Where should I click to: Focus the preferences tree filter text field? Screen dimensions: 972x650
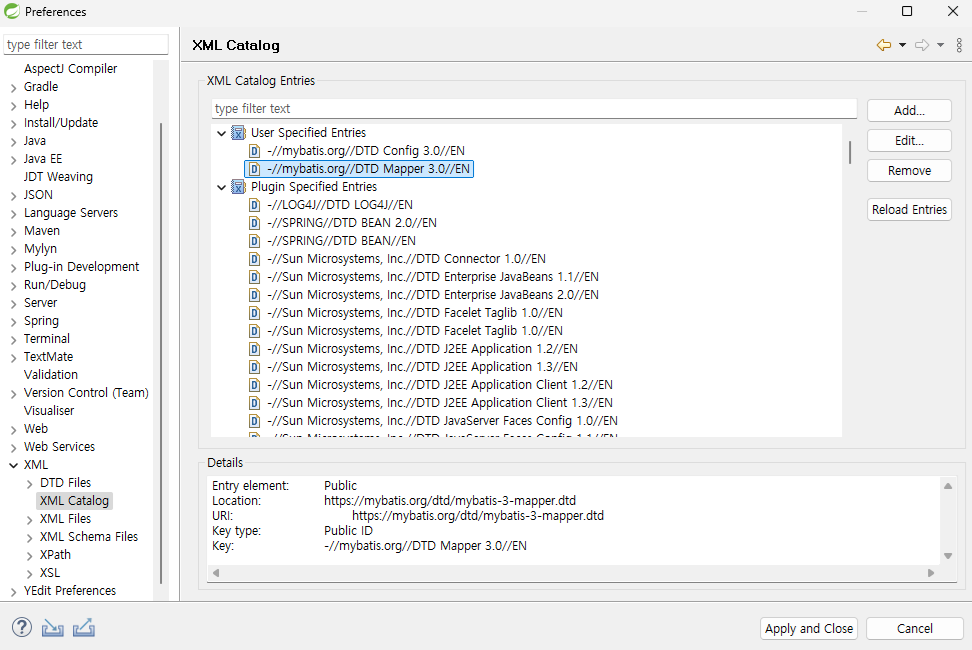[x=86, y=45]
